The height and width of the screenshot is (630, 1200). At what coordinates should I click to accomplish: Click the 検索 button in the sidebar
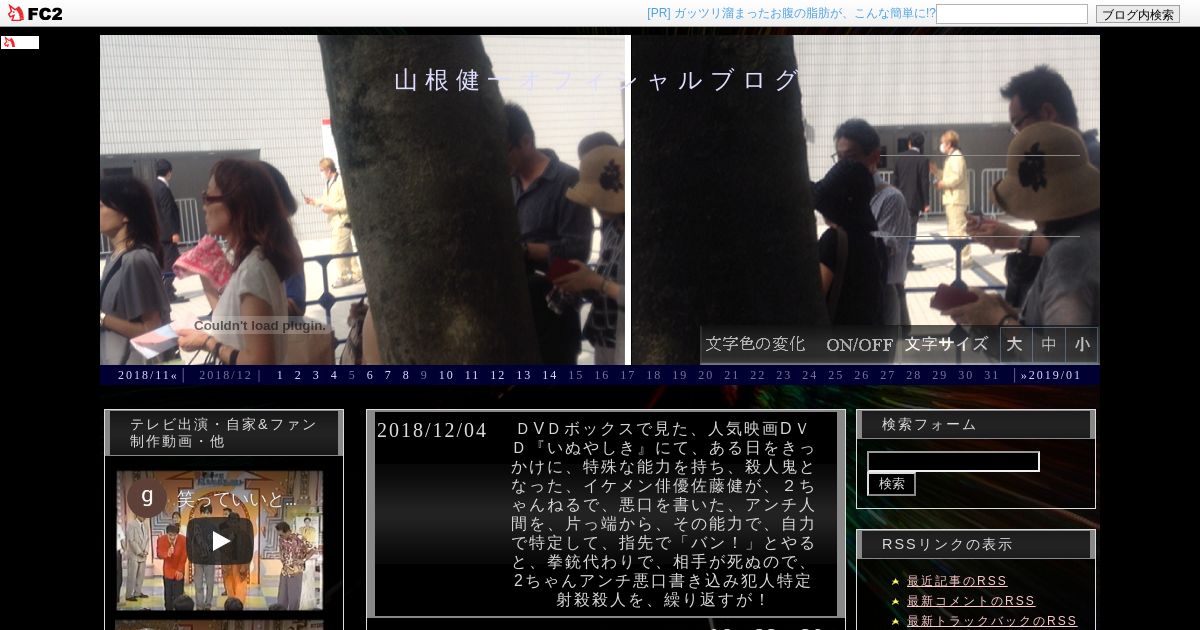click(891, 484)
